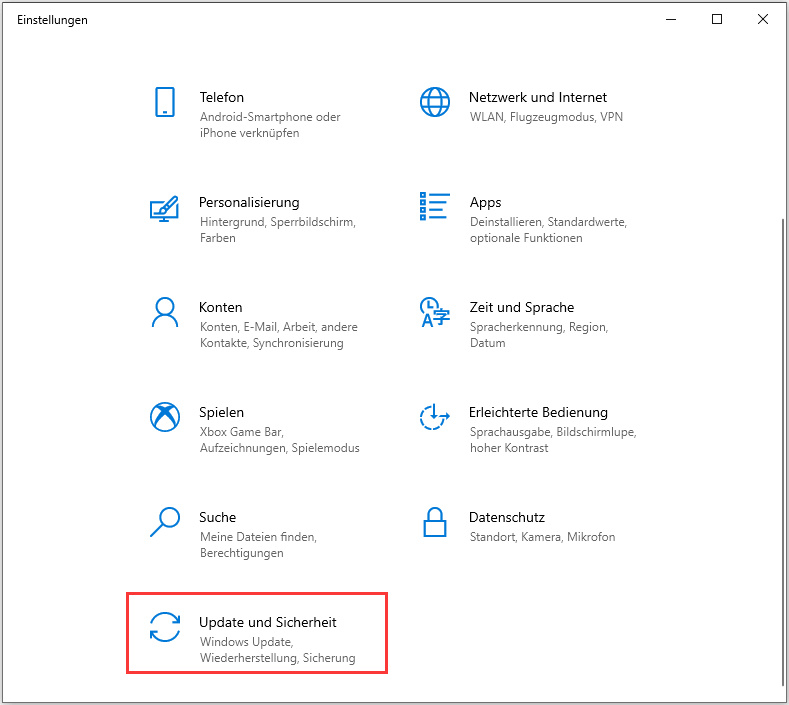Click the Datenschutz padlock icon
The image size is (789, 705).
pyautogui.click(x=434, y=522)
